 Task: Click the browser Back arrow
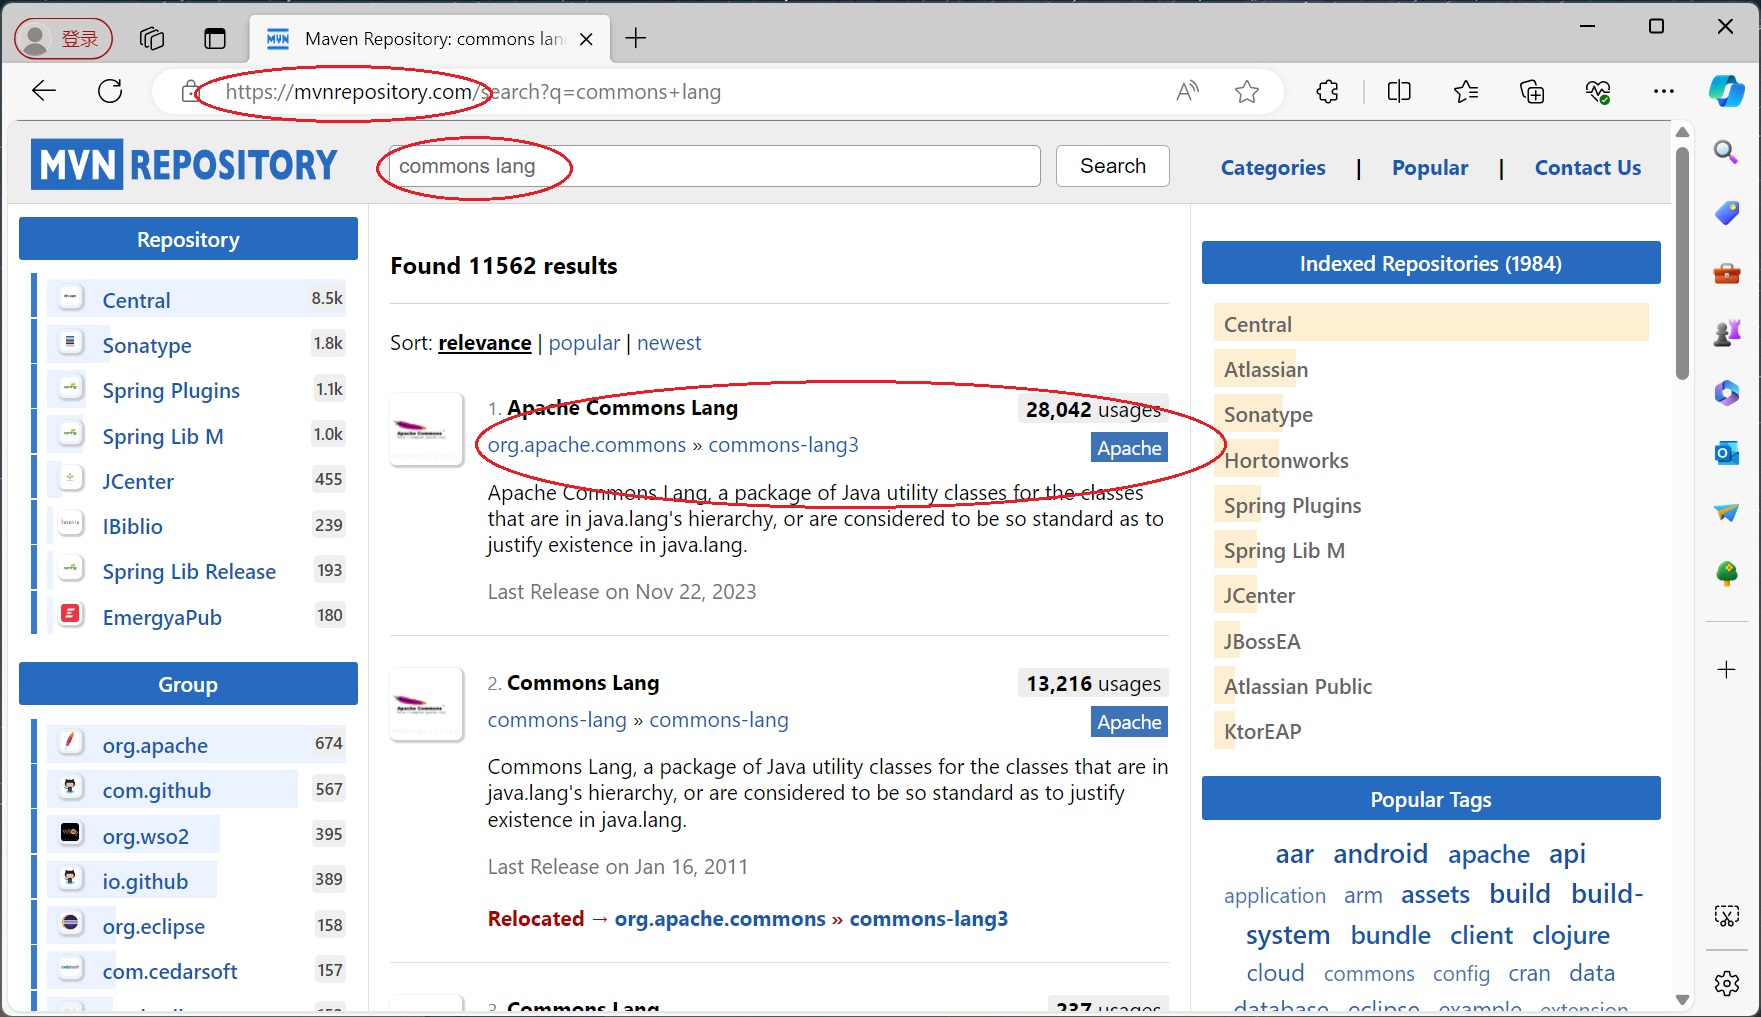coord(44,91)
